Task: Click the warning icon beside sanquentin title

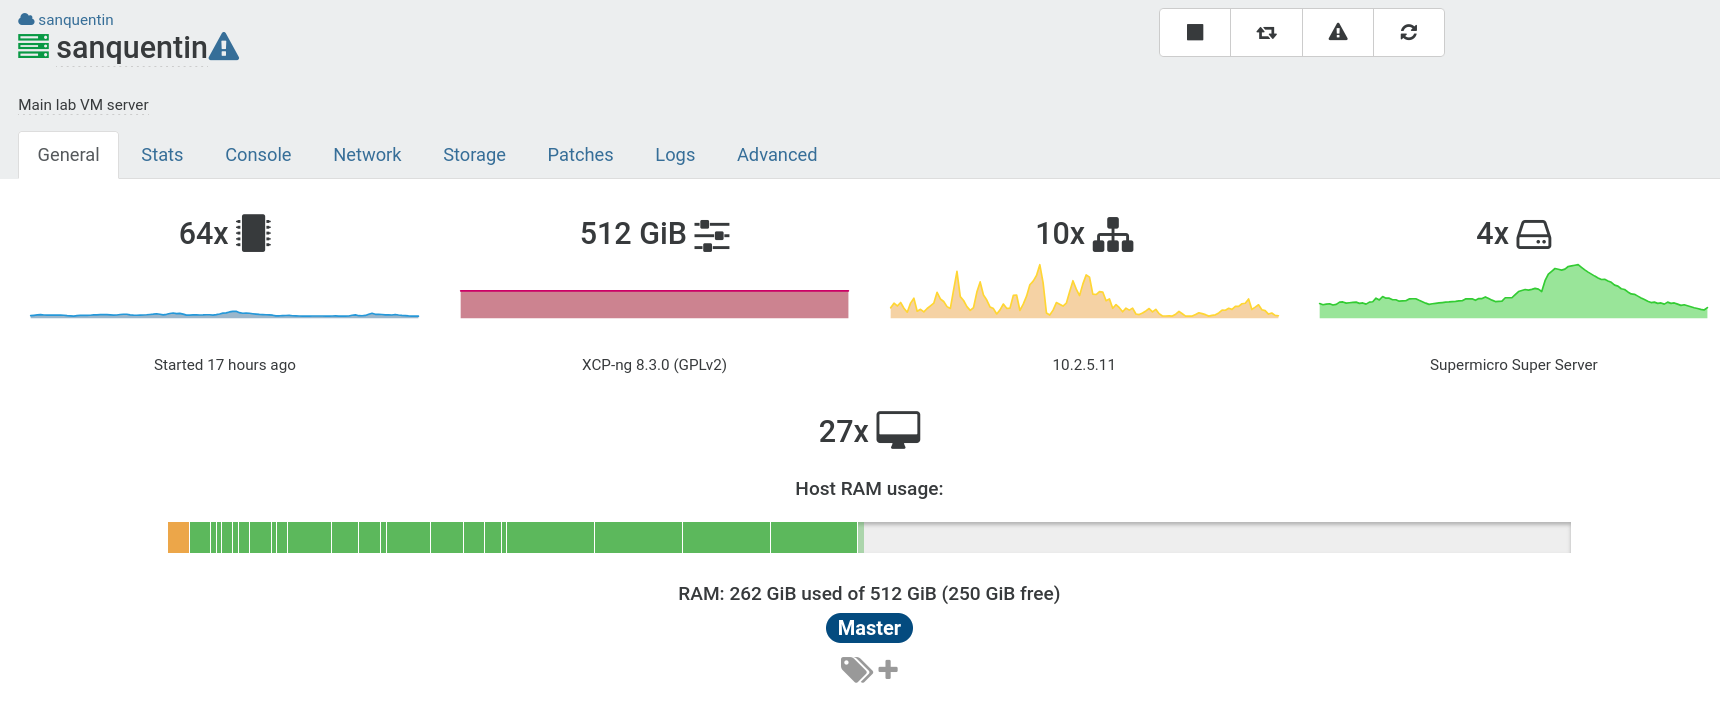Action: coord(224,47)
